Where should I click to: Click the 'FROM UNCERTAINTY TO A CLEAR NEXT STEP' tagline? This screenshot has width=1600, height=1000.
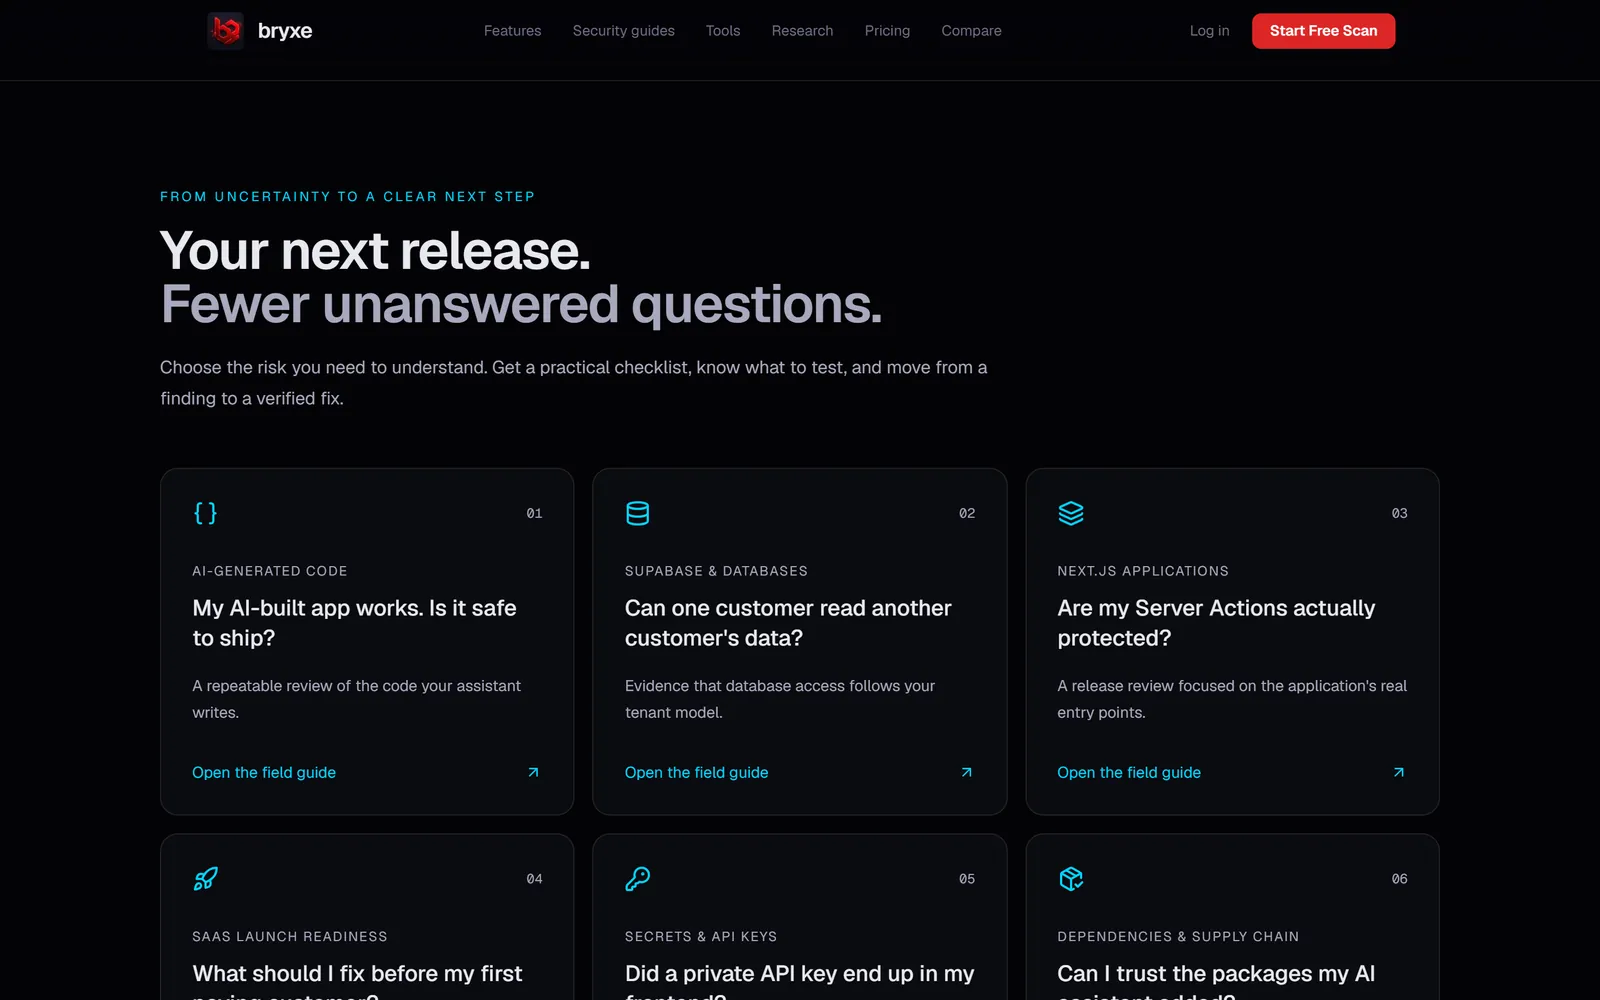tap(347, 197)
